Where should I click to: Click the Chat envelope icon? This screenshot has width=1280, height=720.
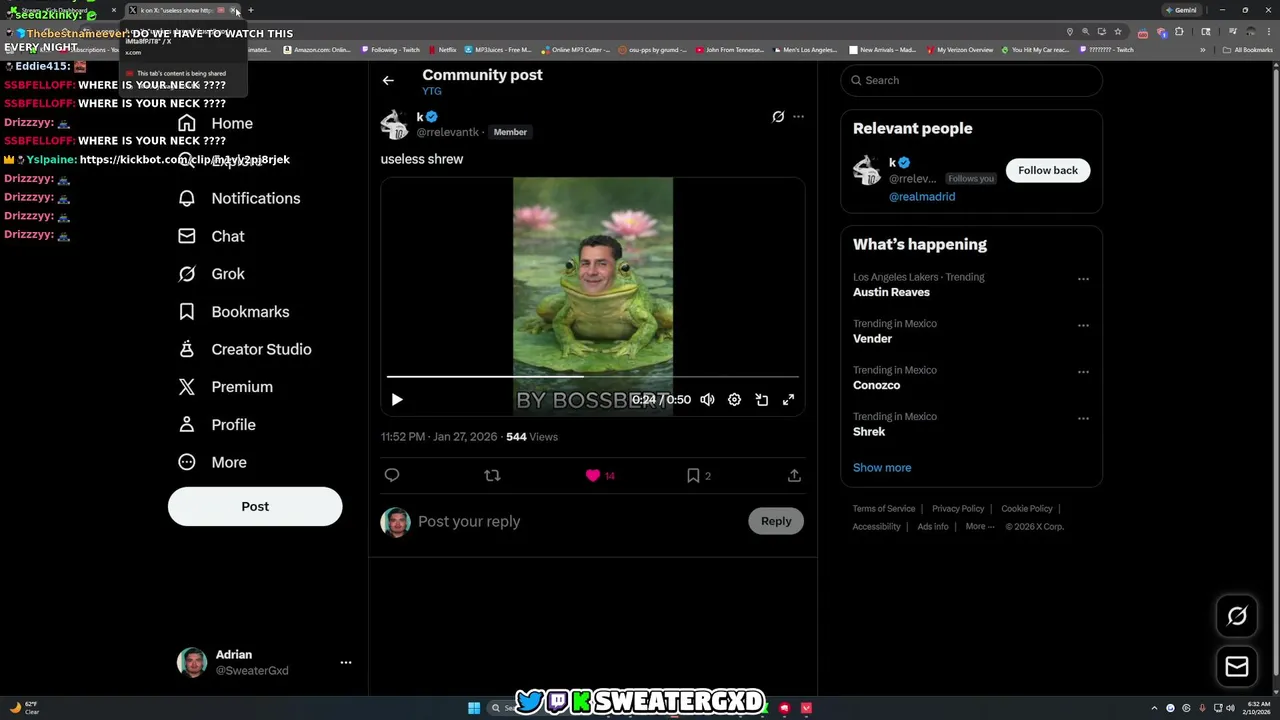point(187,236)
